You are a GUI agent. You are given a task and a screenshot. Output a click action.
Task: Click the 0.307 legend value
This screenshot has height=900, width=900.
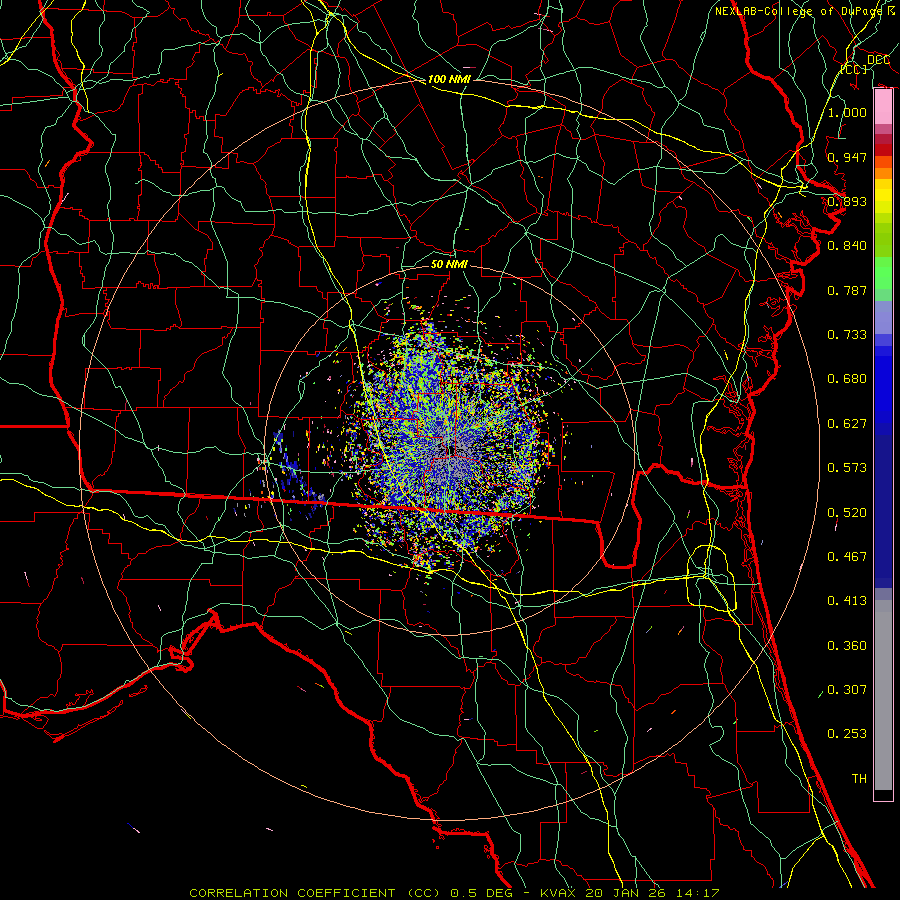847,690
